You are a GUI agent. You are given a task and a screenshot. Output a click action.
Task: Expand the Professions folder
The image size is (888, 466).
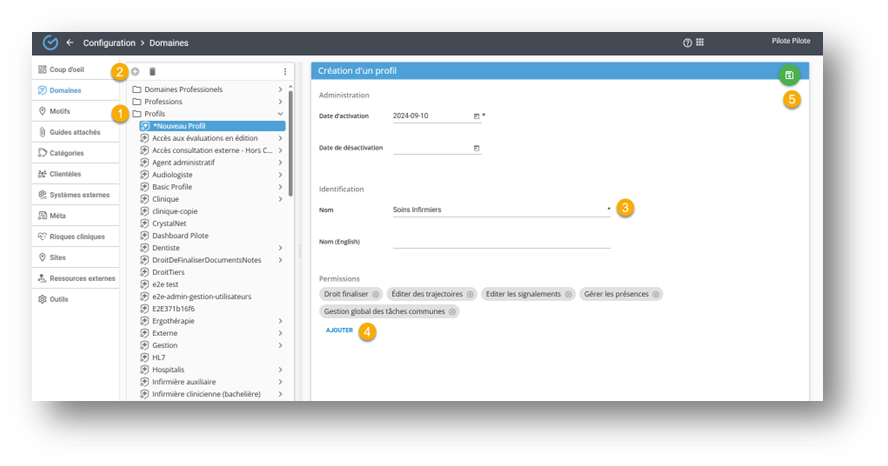280,102
